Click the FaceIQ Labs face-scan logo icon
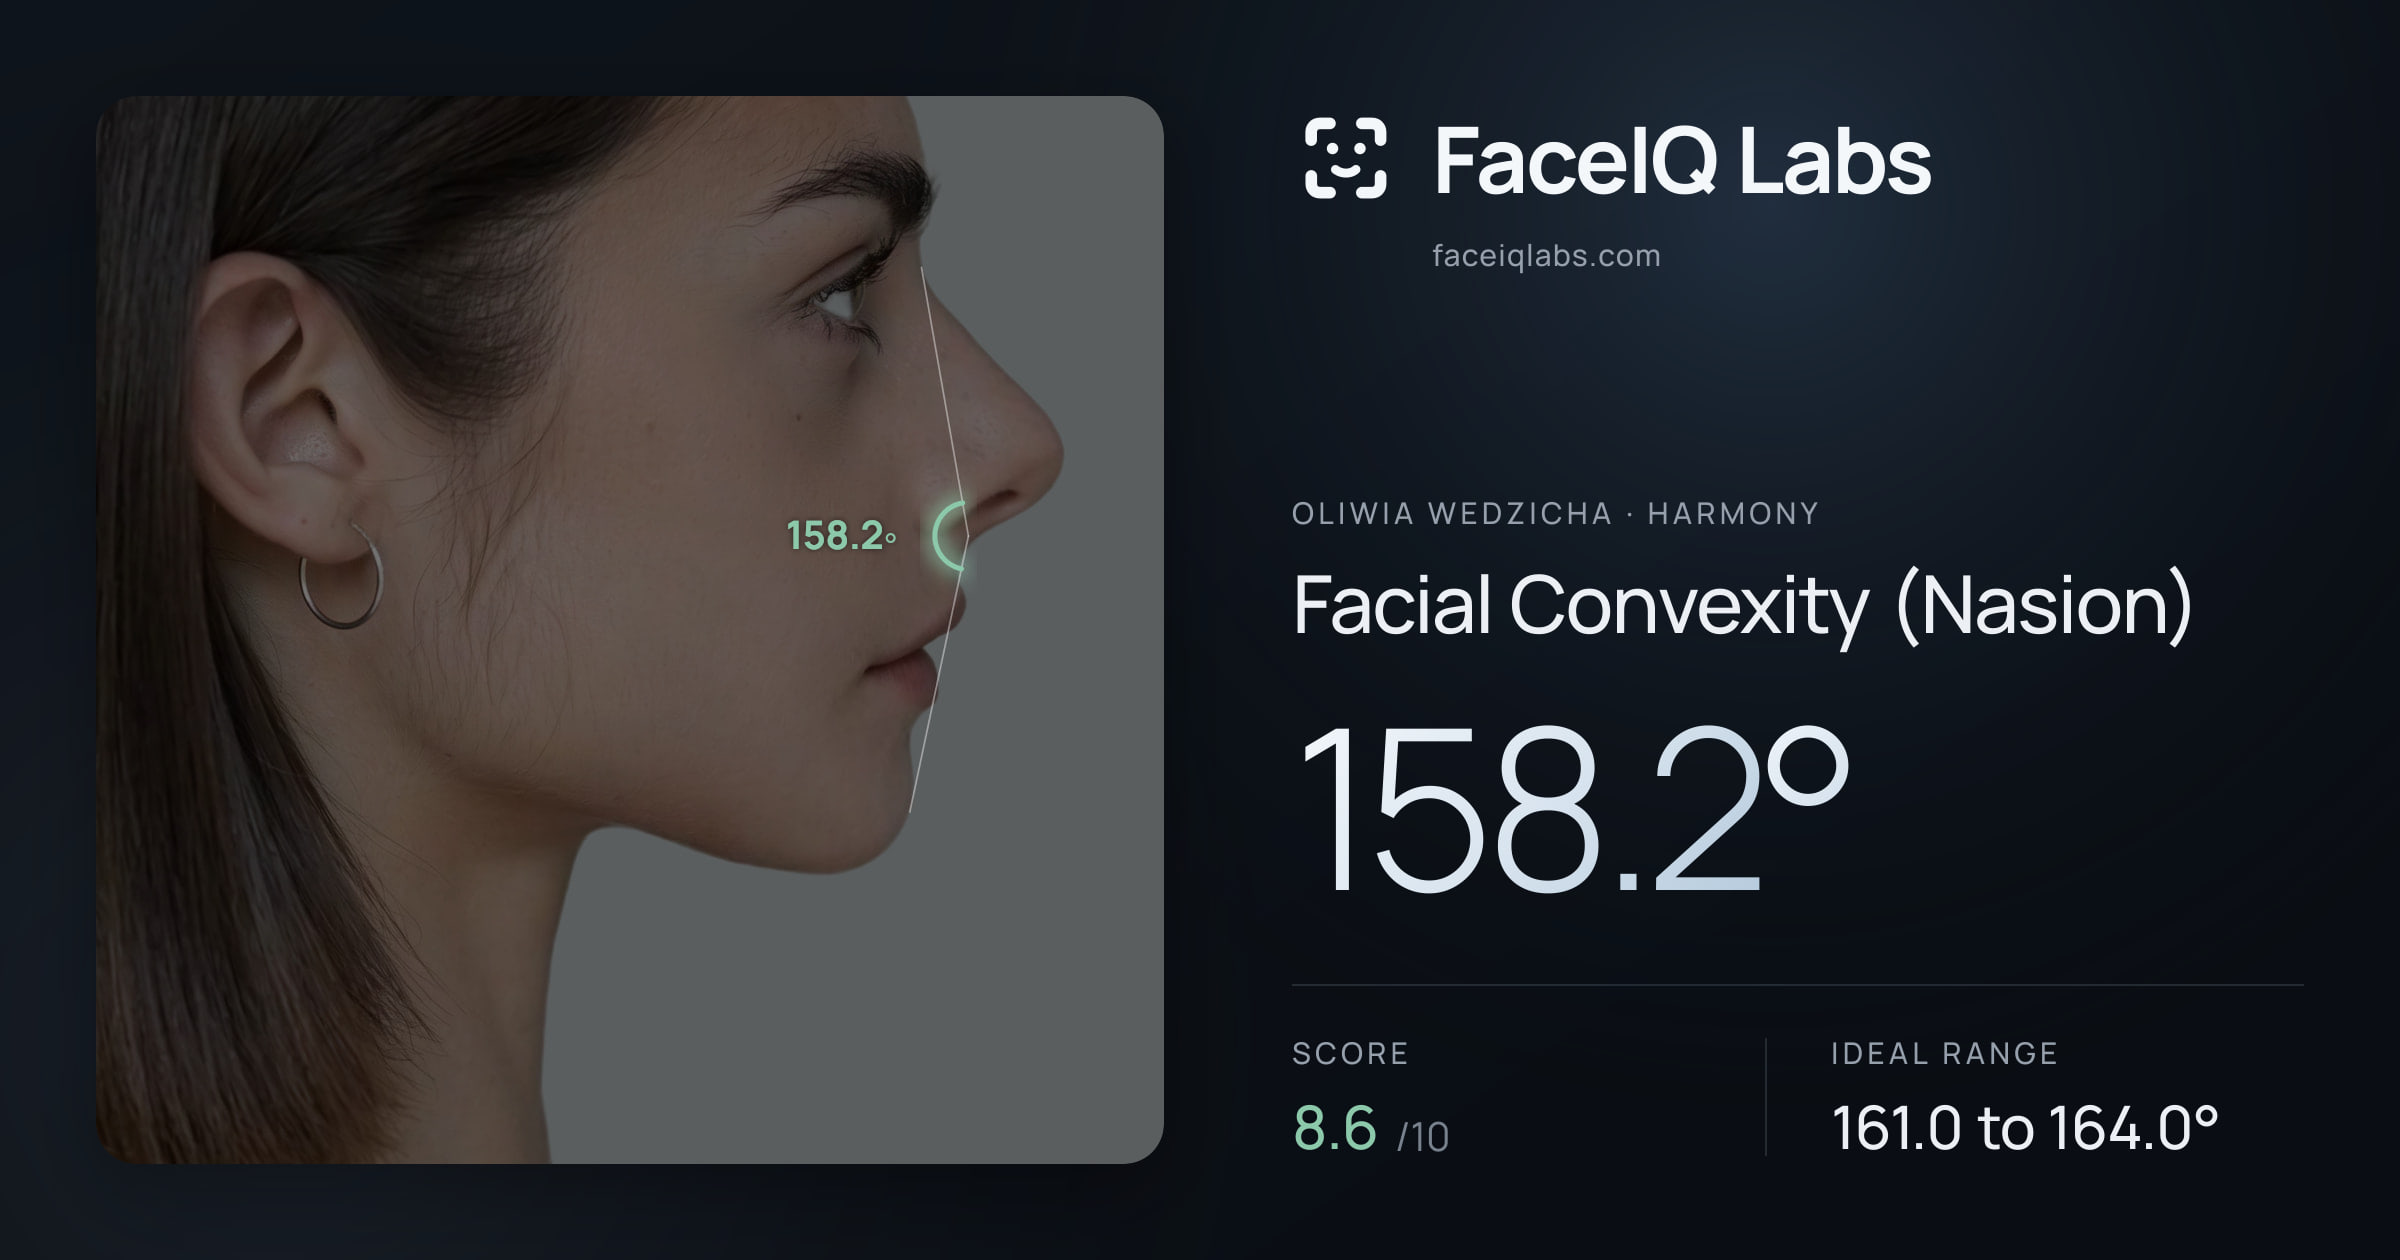2400x1260 pixels. point(1345,158)
